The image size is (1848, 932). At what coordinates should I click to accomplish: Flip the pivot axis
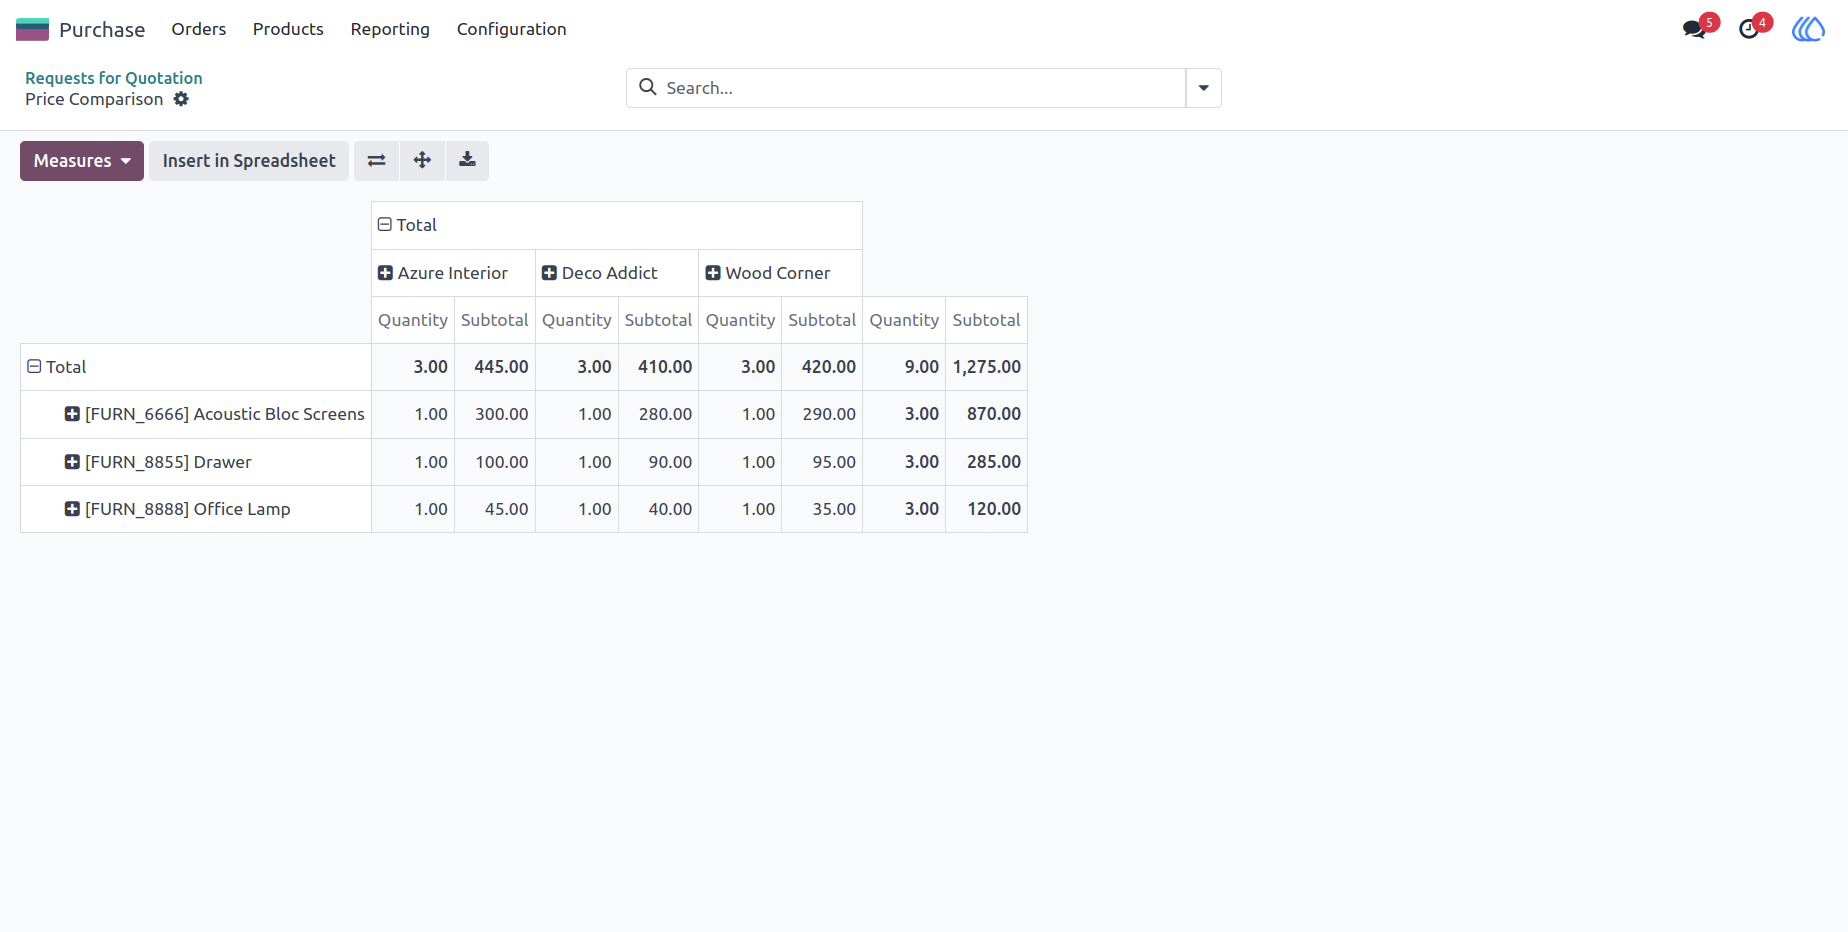pyautogui.click(x=377, y=160)
